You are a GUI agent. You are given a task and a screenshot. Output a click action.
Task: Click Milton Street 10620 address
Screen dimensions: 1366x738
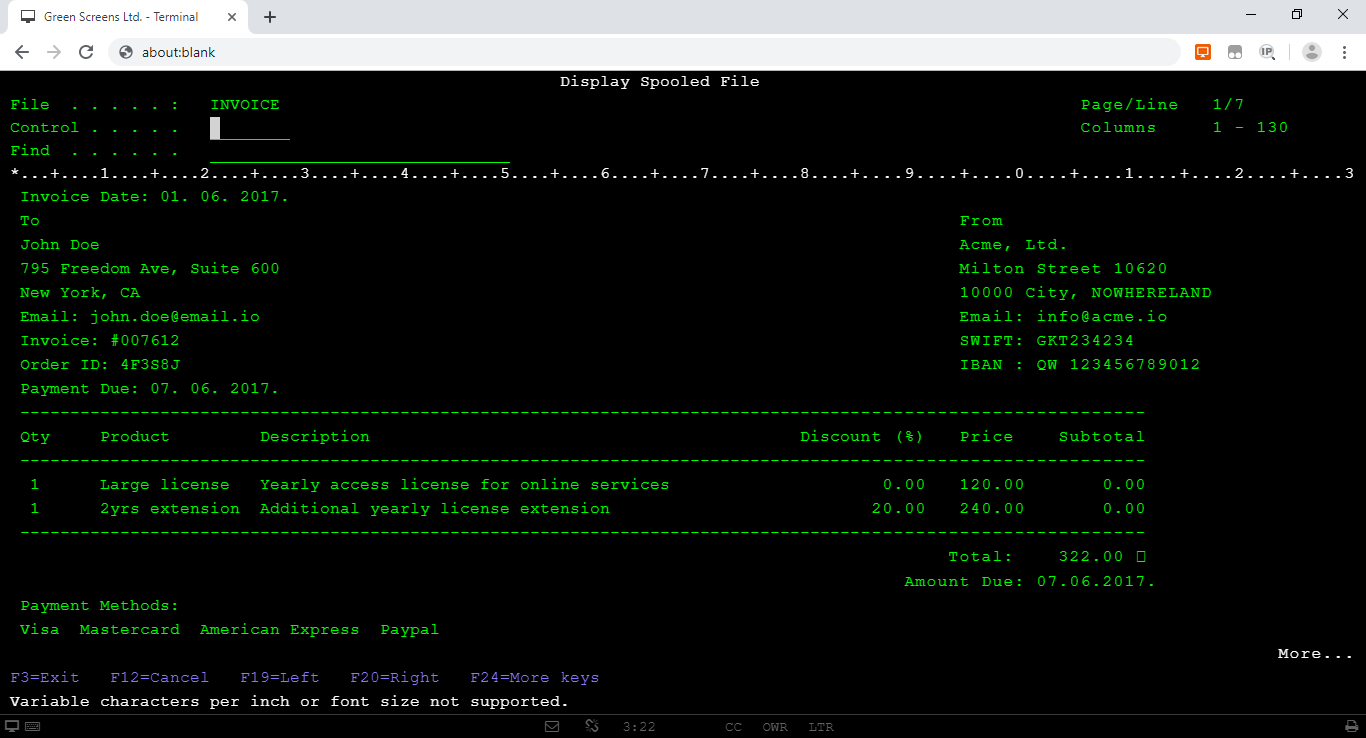(x=1063, y=269)
